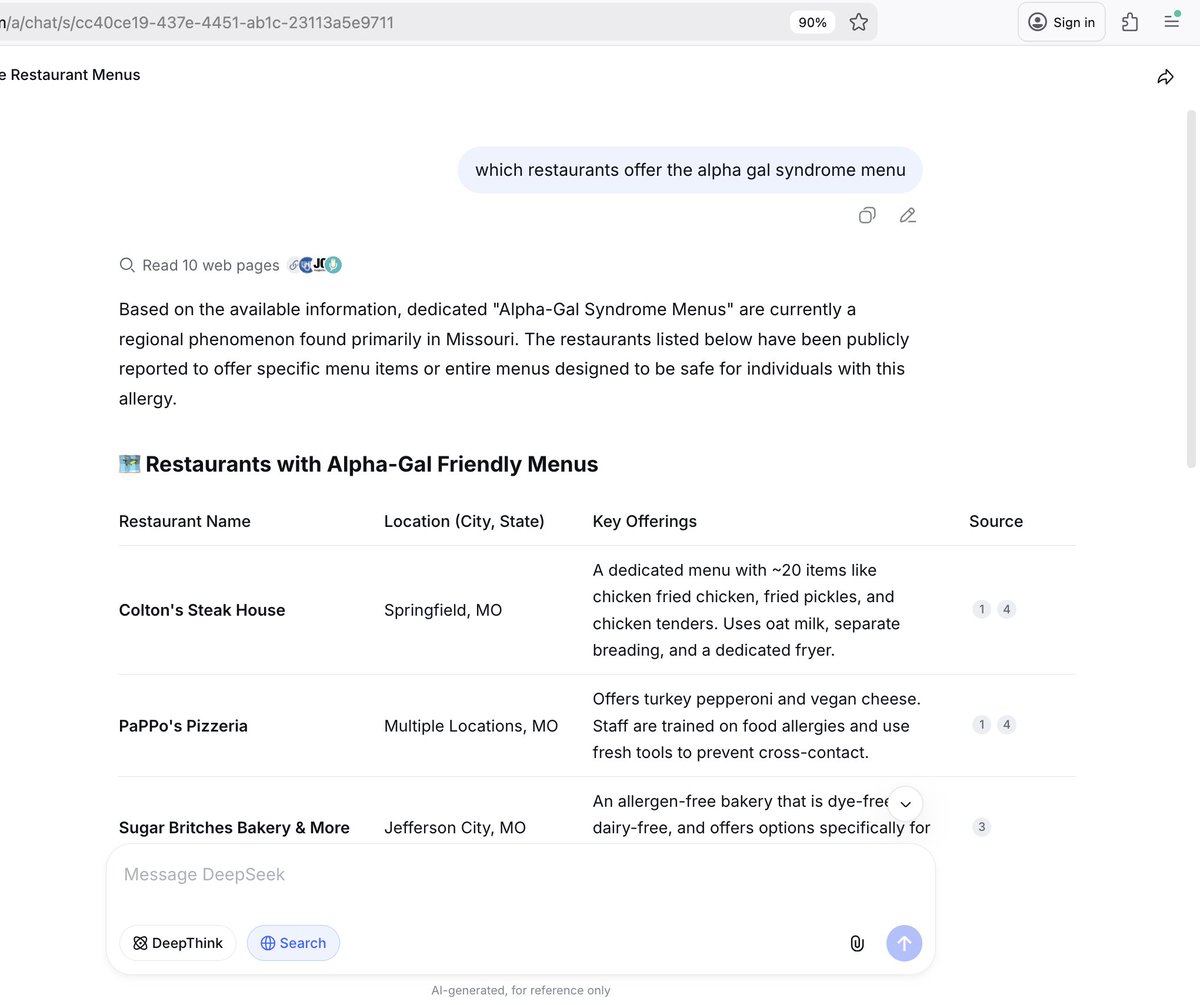1200x1005 pixels.
Task: Open source citation 1 for Colton's Steak House
Action: tap(981, 609)
